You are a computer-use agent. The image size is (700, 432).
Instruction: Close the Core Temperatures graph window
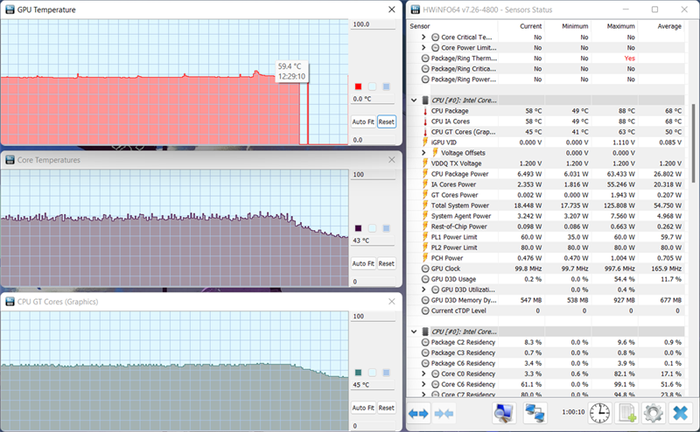pos(392,160)
